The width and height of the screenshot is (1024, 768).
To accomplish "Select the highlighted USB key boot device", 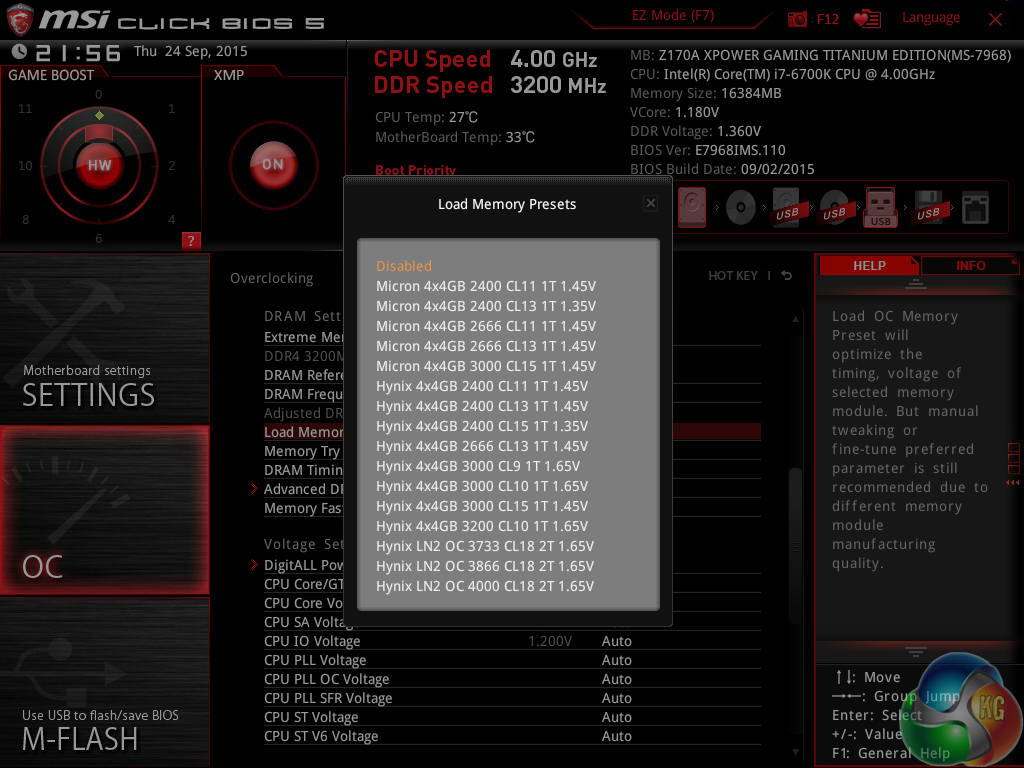I will point(880,207).
